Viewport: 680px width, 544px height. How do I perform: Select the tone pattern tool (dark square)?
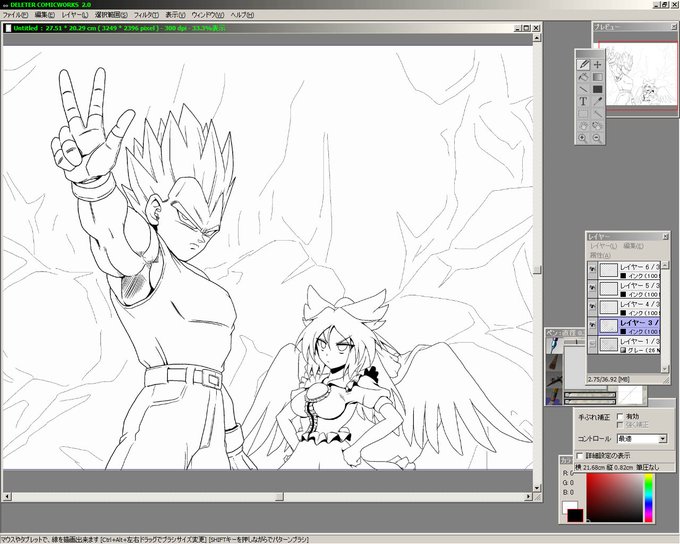(x=598, y=89)
